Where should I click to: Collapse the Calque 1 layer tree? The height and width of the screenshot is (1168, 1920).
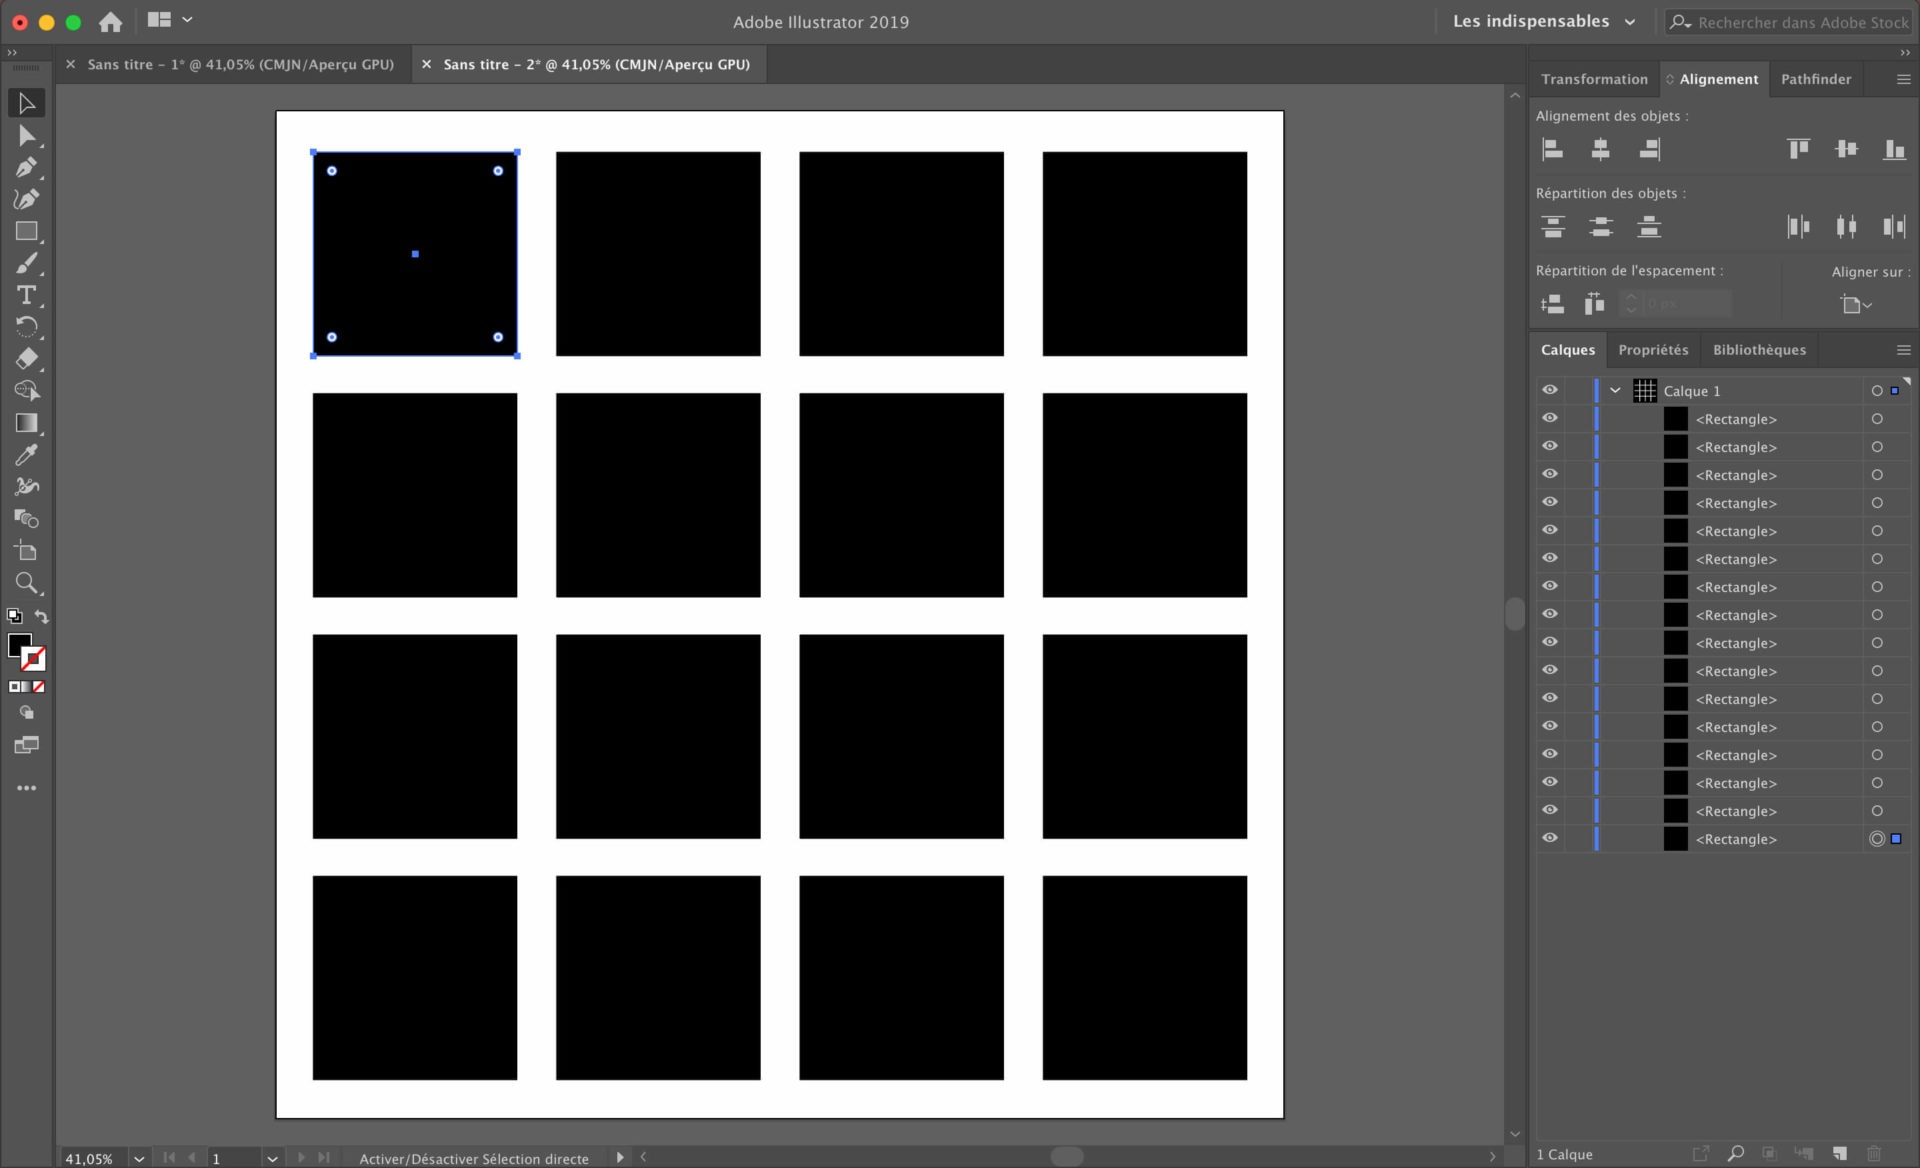coord(1615,391)
